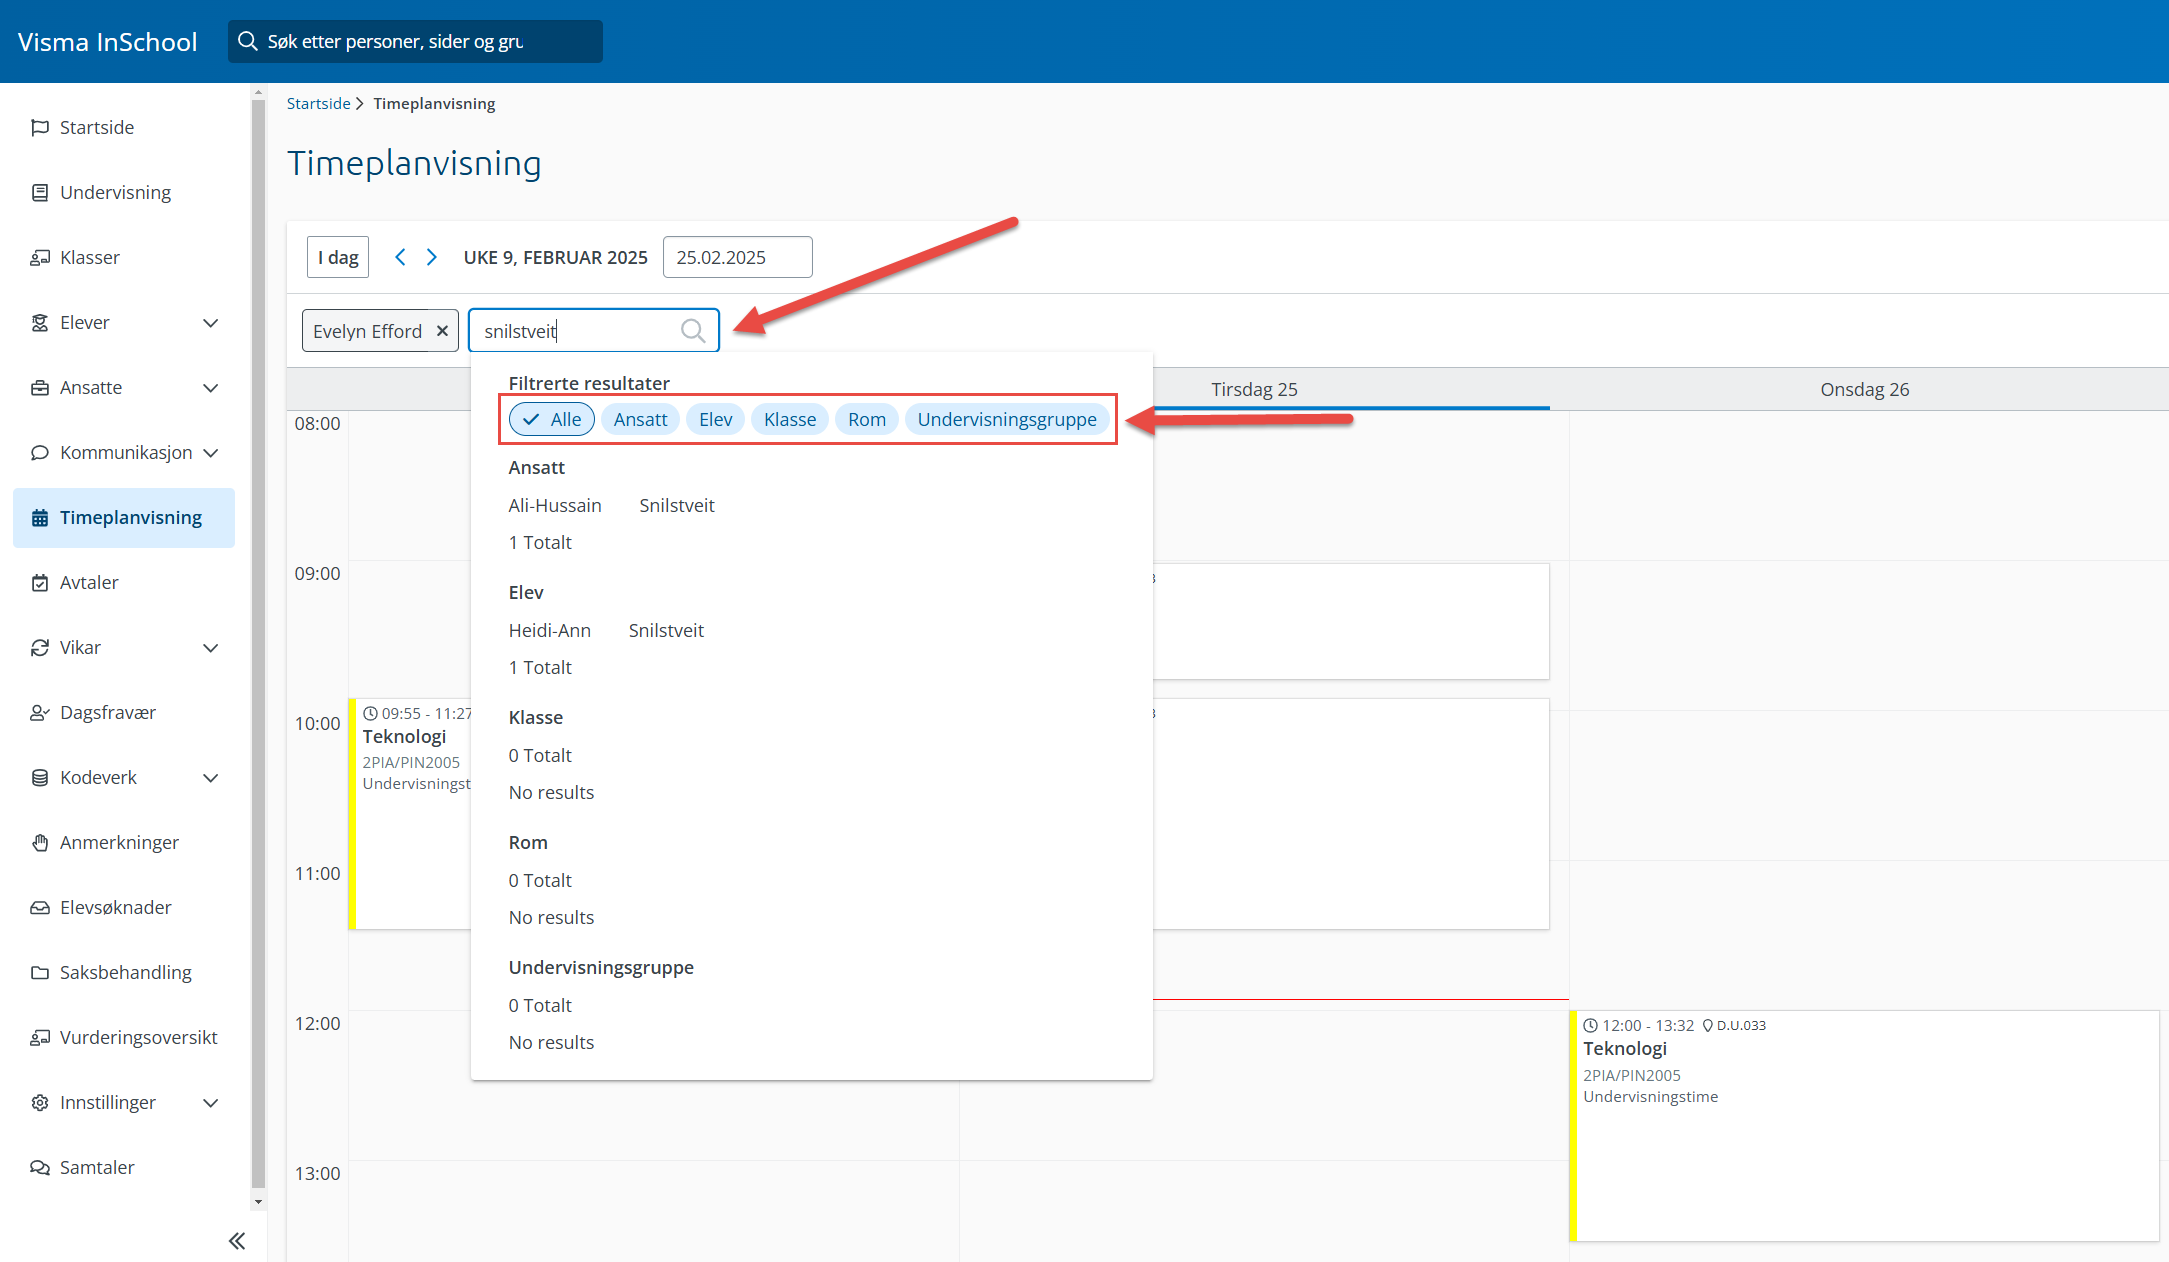Viewport: 2169px width, 1262px height.
Task: Open Avtaler from sidebar
Action: pyautogui.click(x=89, y=582)
